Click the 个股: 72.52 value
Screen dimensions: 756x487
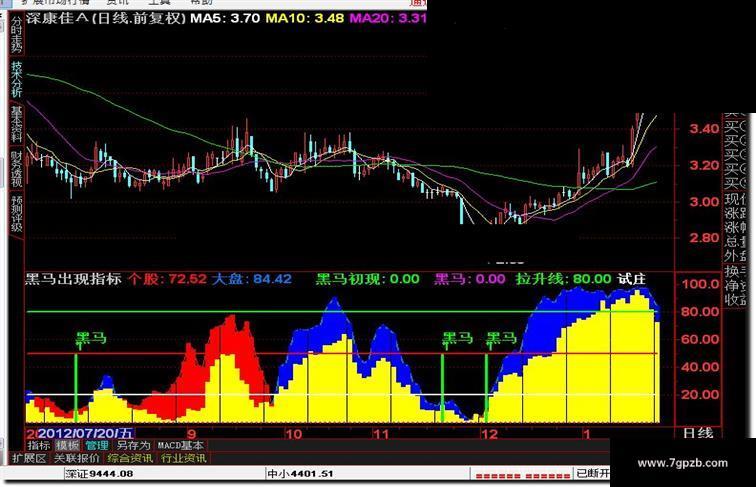[167, 279]
